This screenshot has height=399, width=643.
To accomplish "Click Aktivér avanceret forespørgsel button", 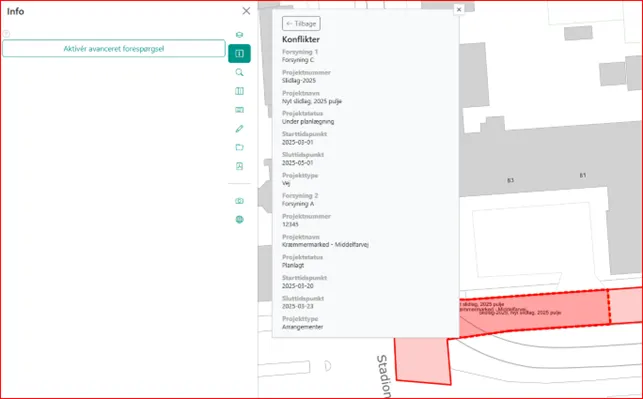I will point(114,49).
